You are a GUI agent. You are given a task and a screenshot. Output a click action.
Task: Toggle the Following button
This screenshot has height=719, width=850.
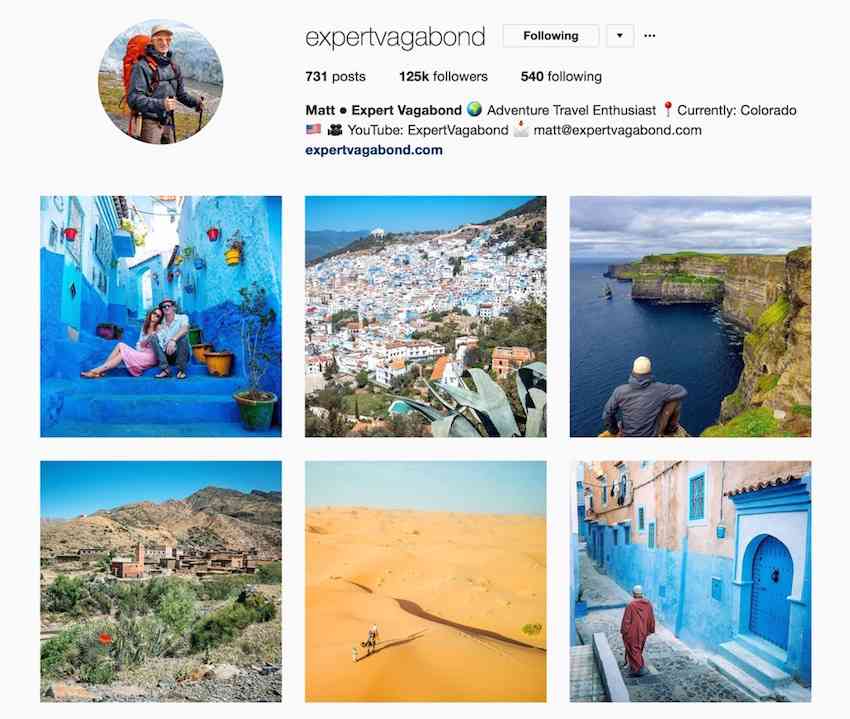point(551,36)
